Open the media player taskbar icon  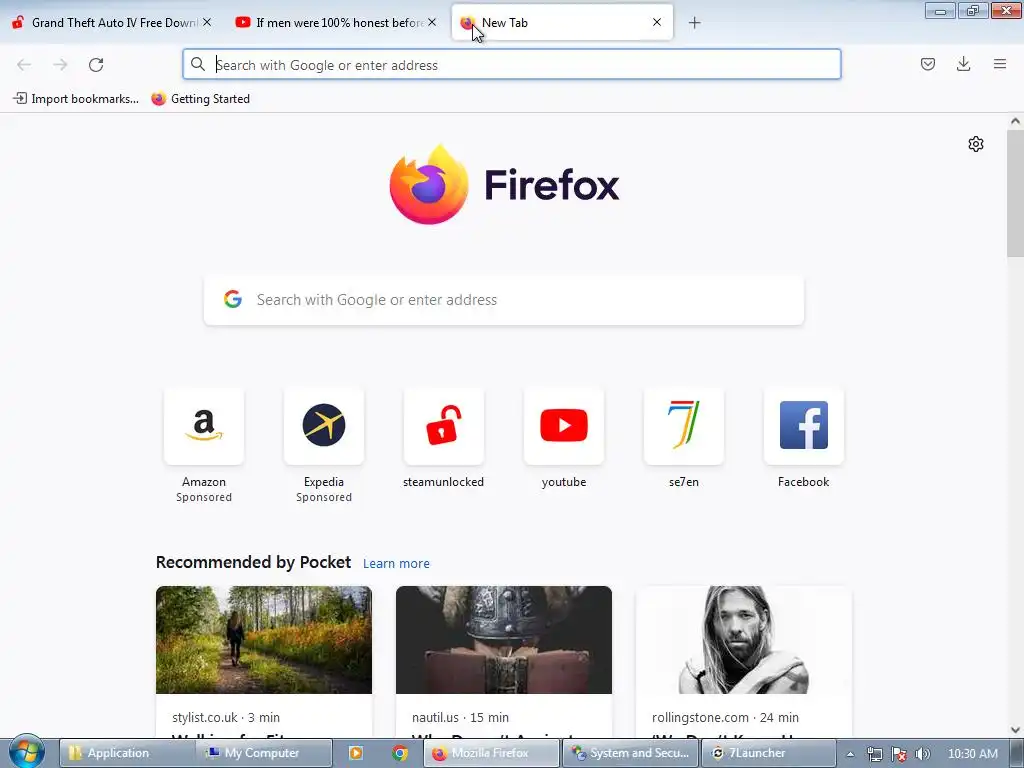356,753
